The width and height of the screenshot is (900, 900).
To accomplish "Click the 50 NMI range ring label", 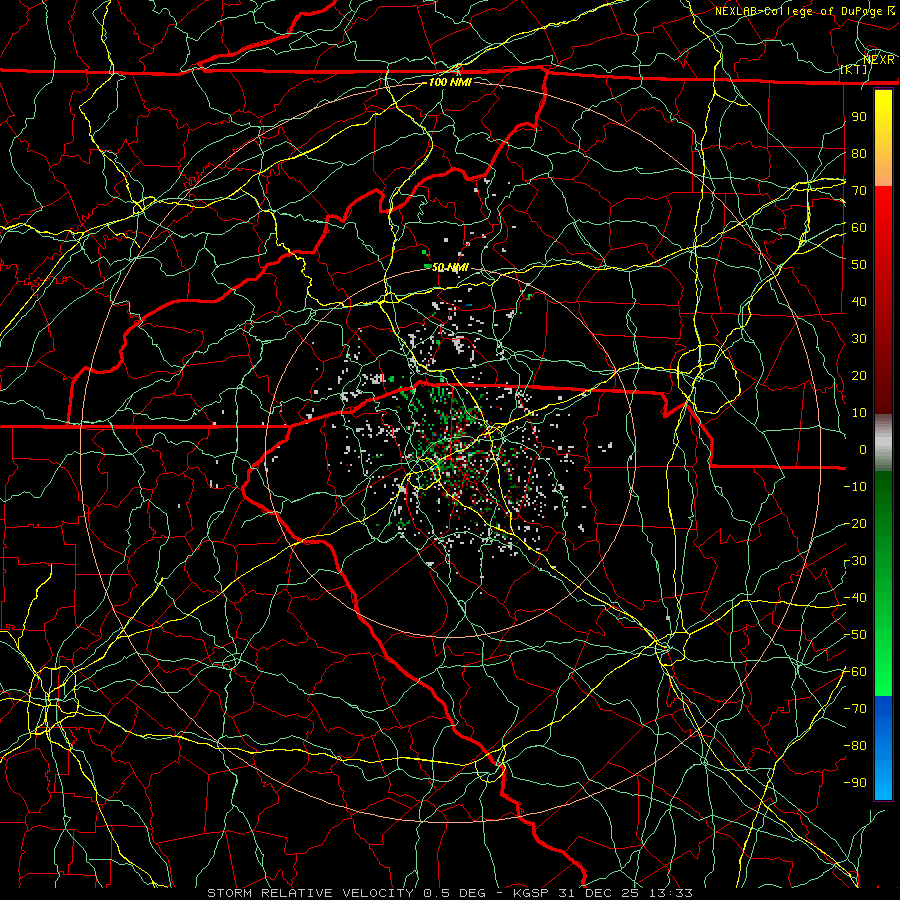I will [449, 267].
